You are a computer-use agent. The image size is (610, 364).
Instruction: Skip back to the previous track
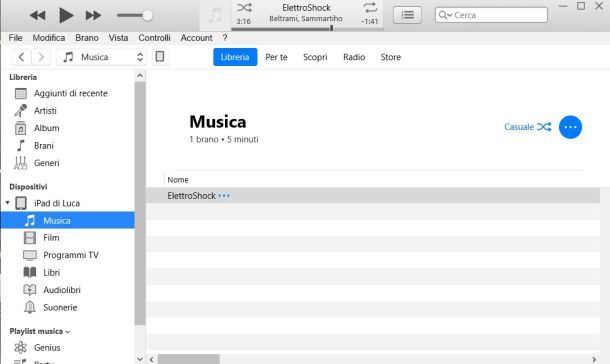(38, 16)
